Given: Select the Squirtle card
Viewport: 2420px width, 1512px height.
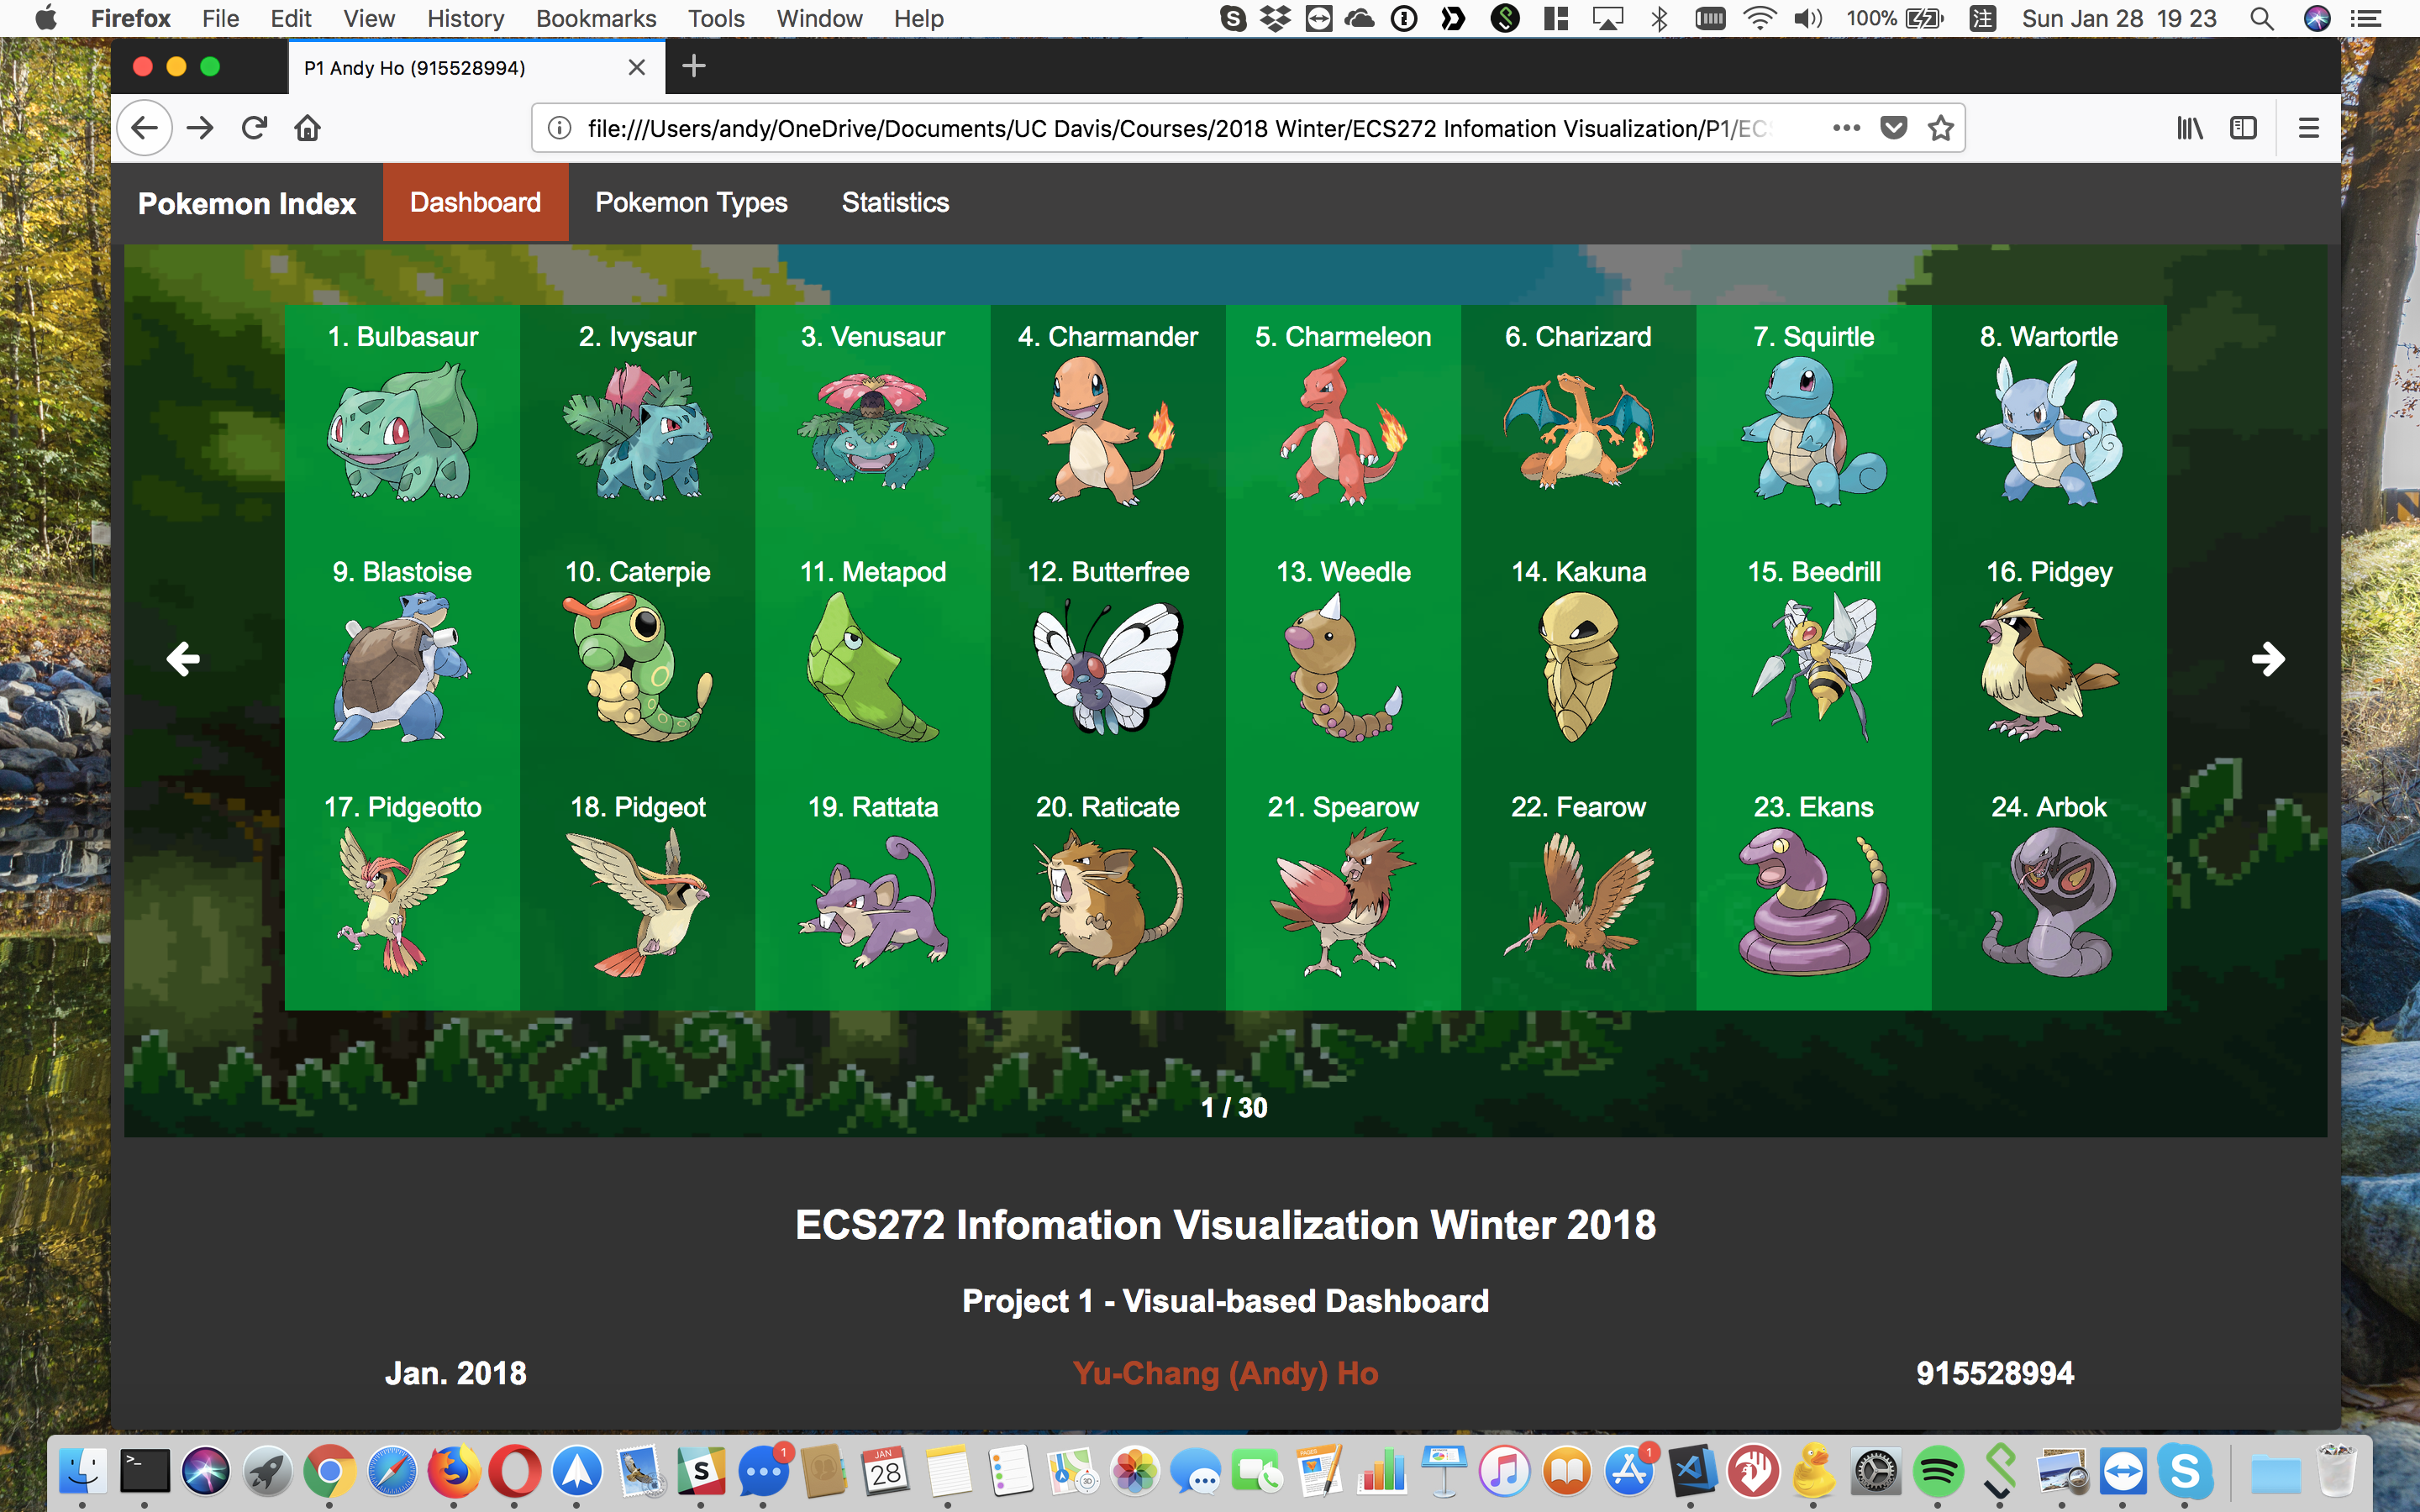Looking at the screenshot, I should [x=1813, y=422].
